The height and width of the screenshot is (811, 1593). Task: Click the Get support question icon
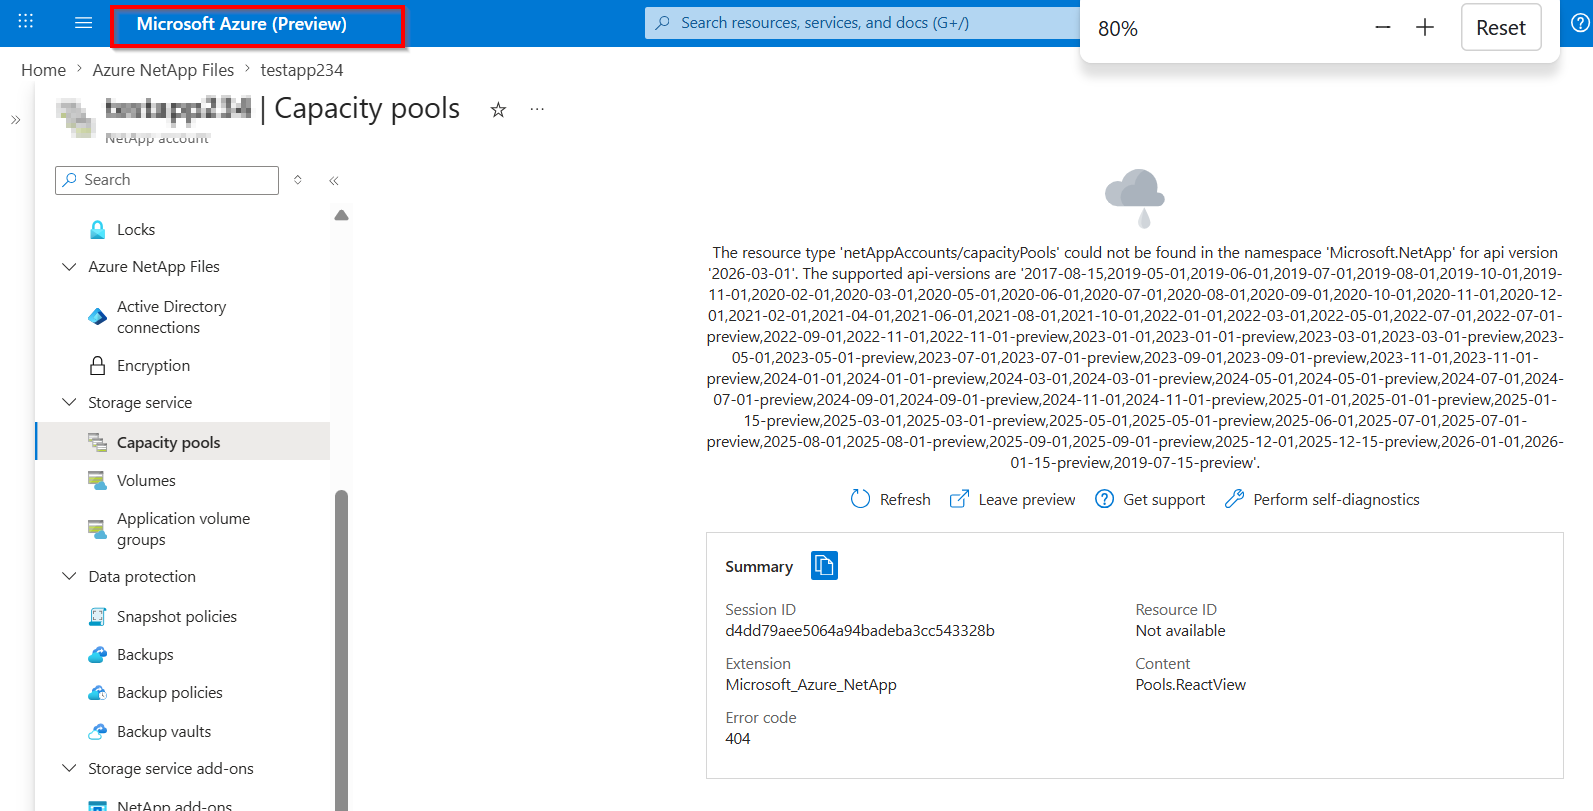click(x=1104, y=499)
